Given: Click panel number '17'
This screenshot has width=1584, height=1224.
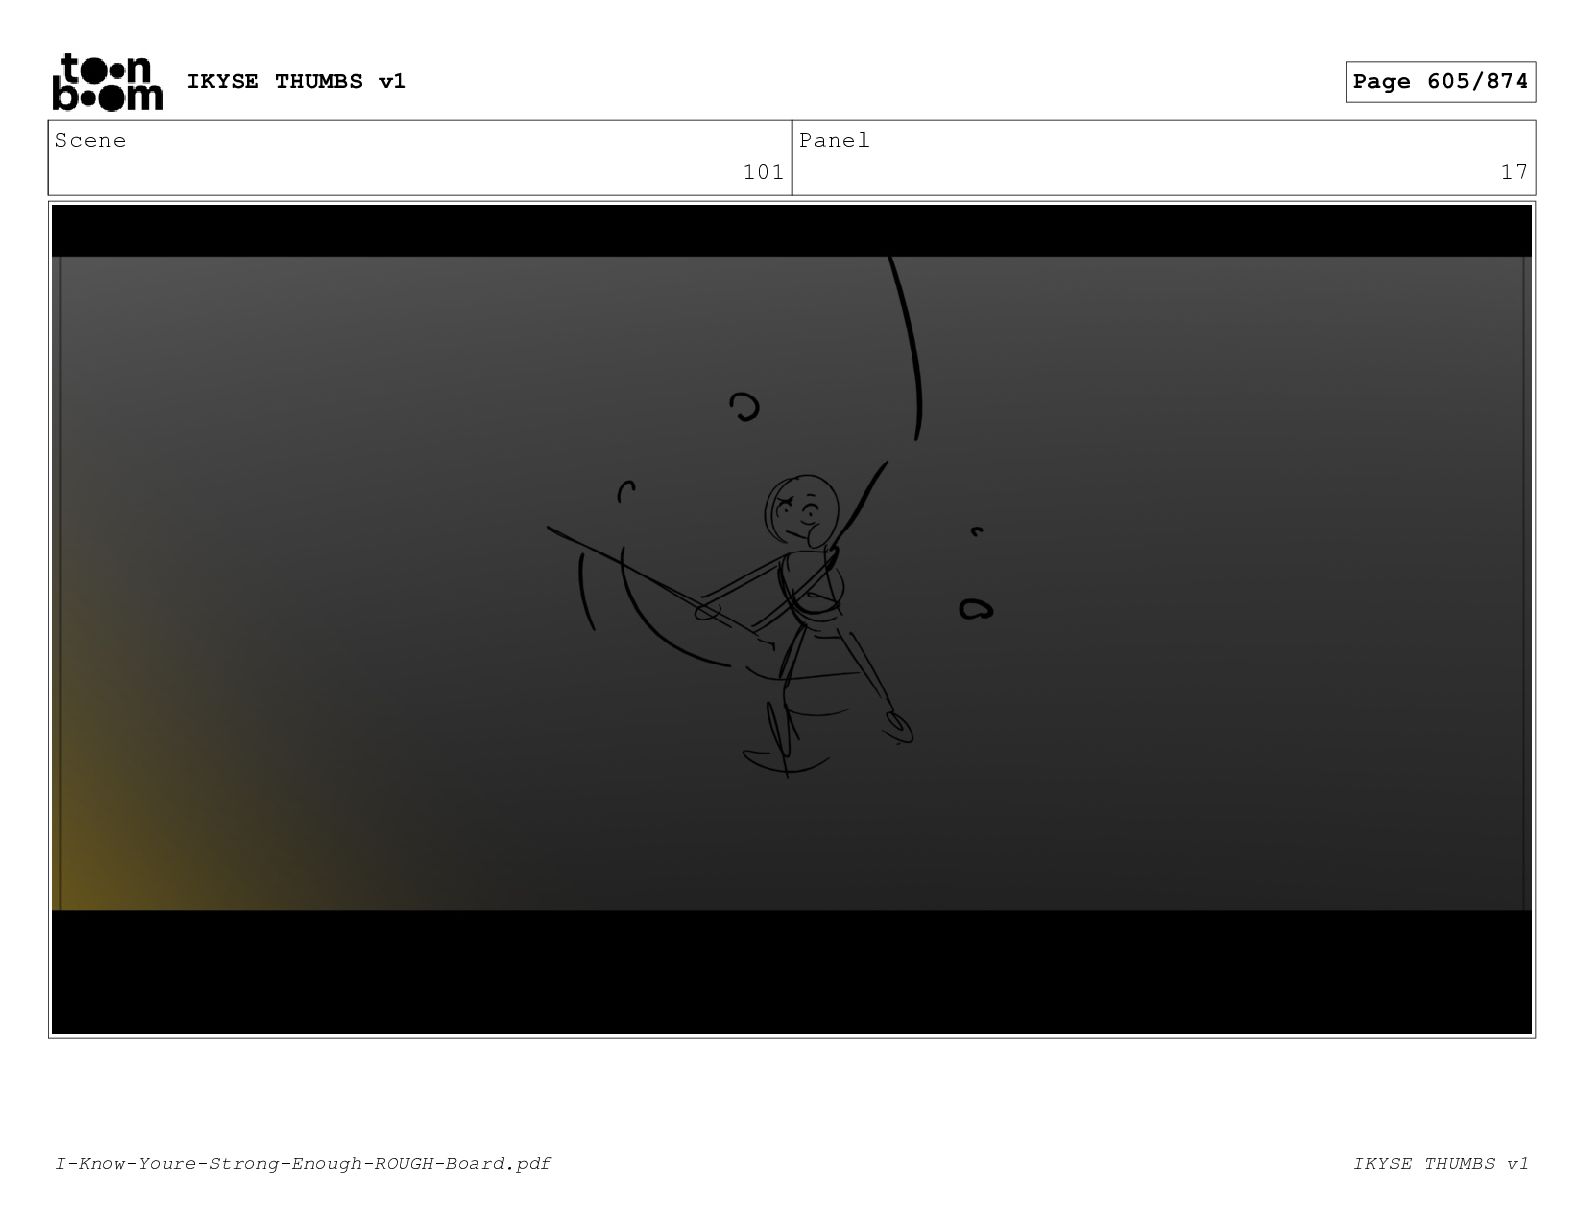Looking at the screenshot, I should 1514,172.
